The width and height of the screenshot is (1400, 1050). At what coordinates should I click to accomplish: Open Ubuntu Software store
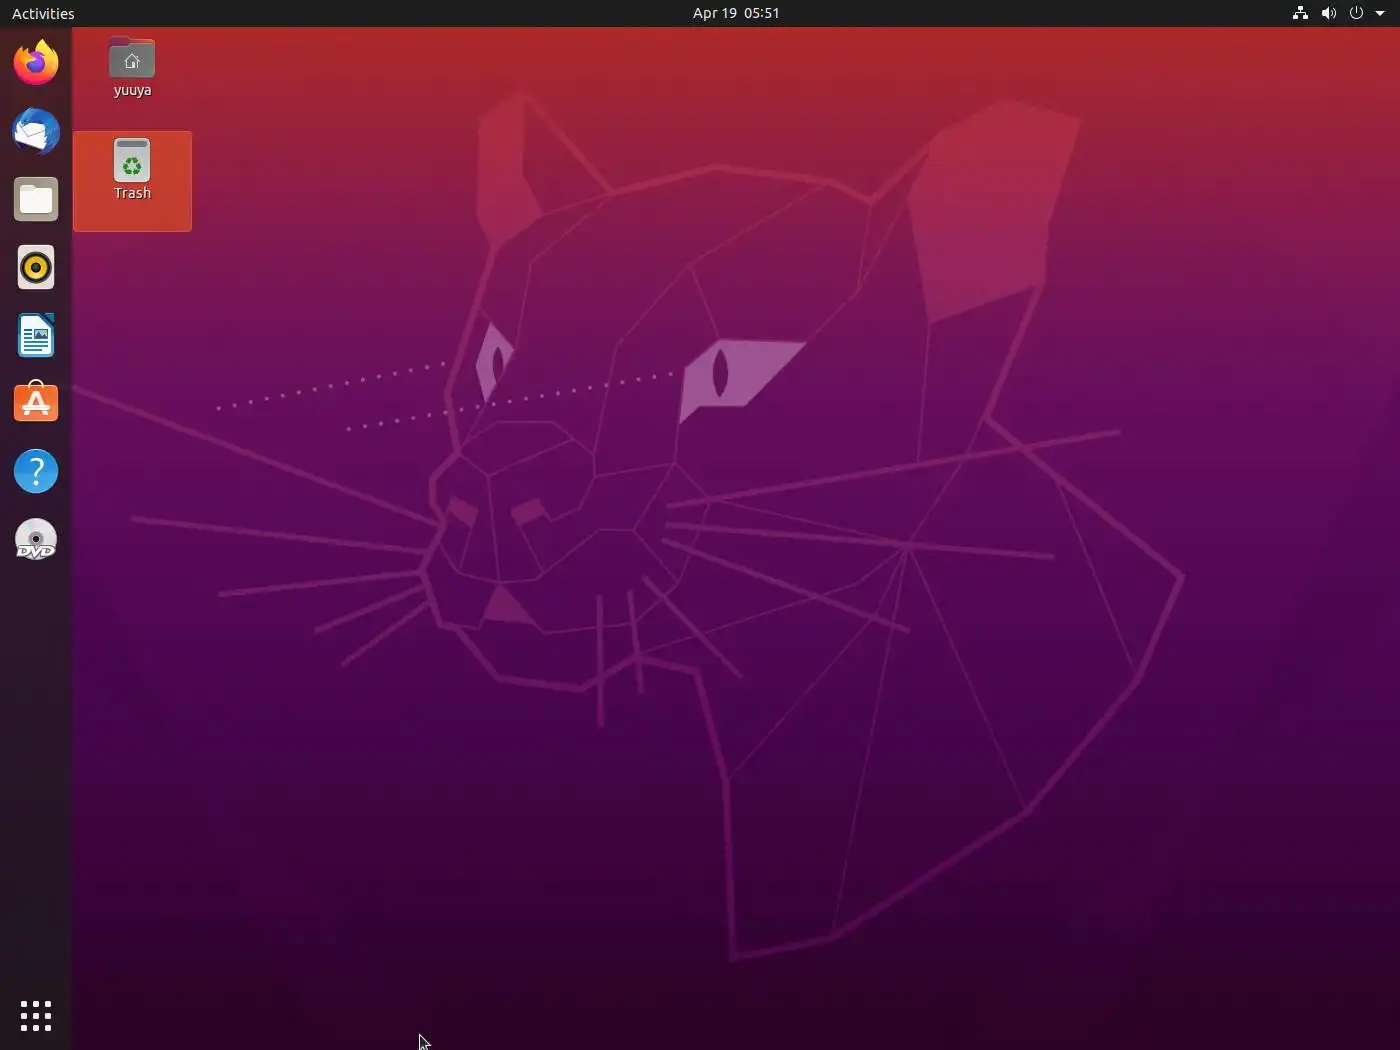[x=36, y=403]
